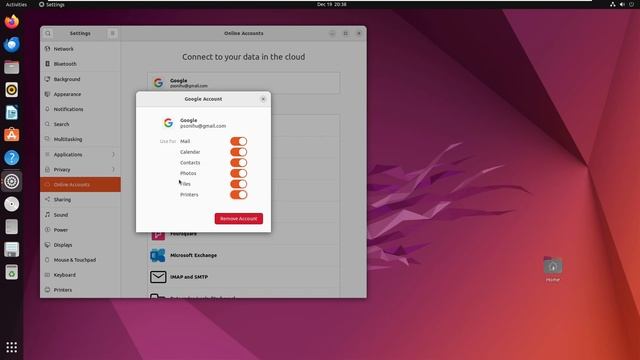Click the IMAP and SMTP envelope icon

tap(158, 277)
